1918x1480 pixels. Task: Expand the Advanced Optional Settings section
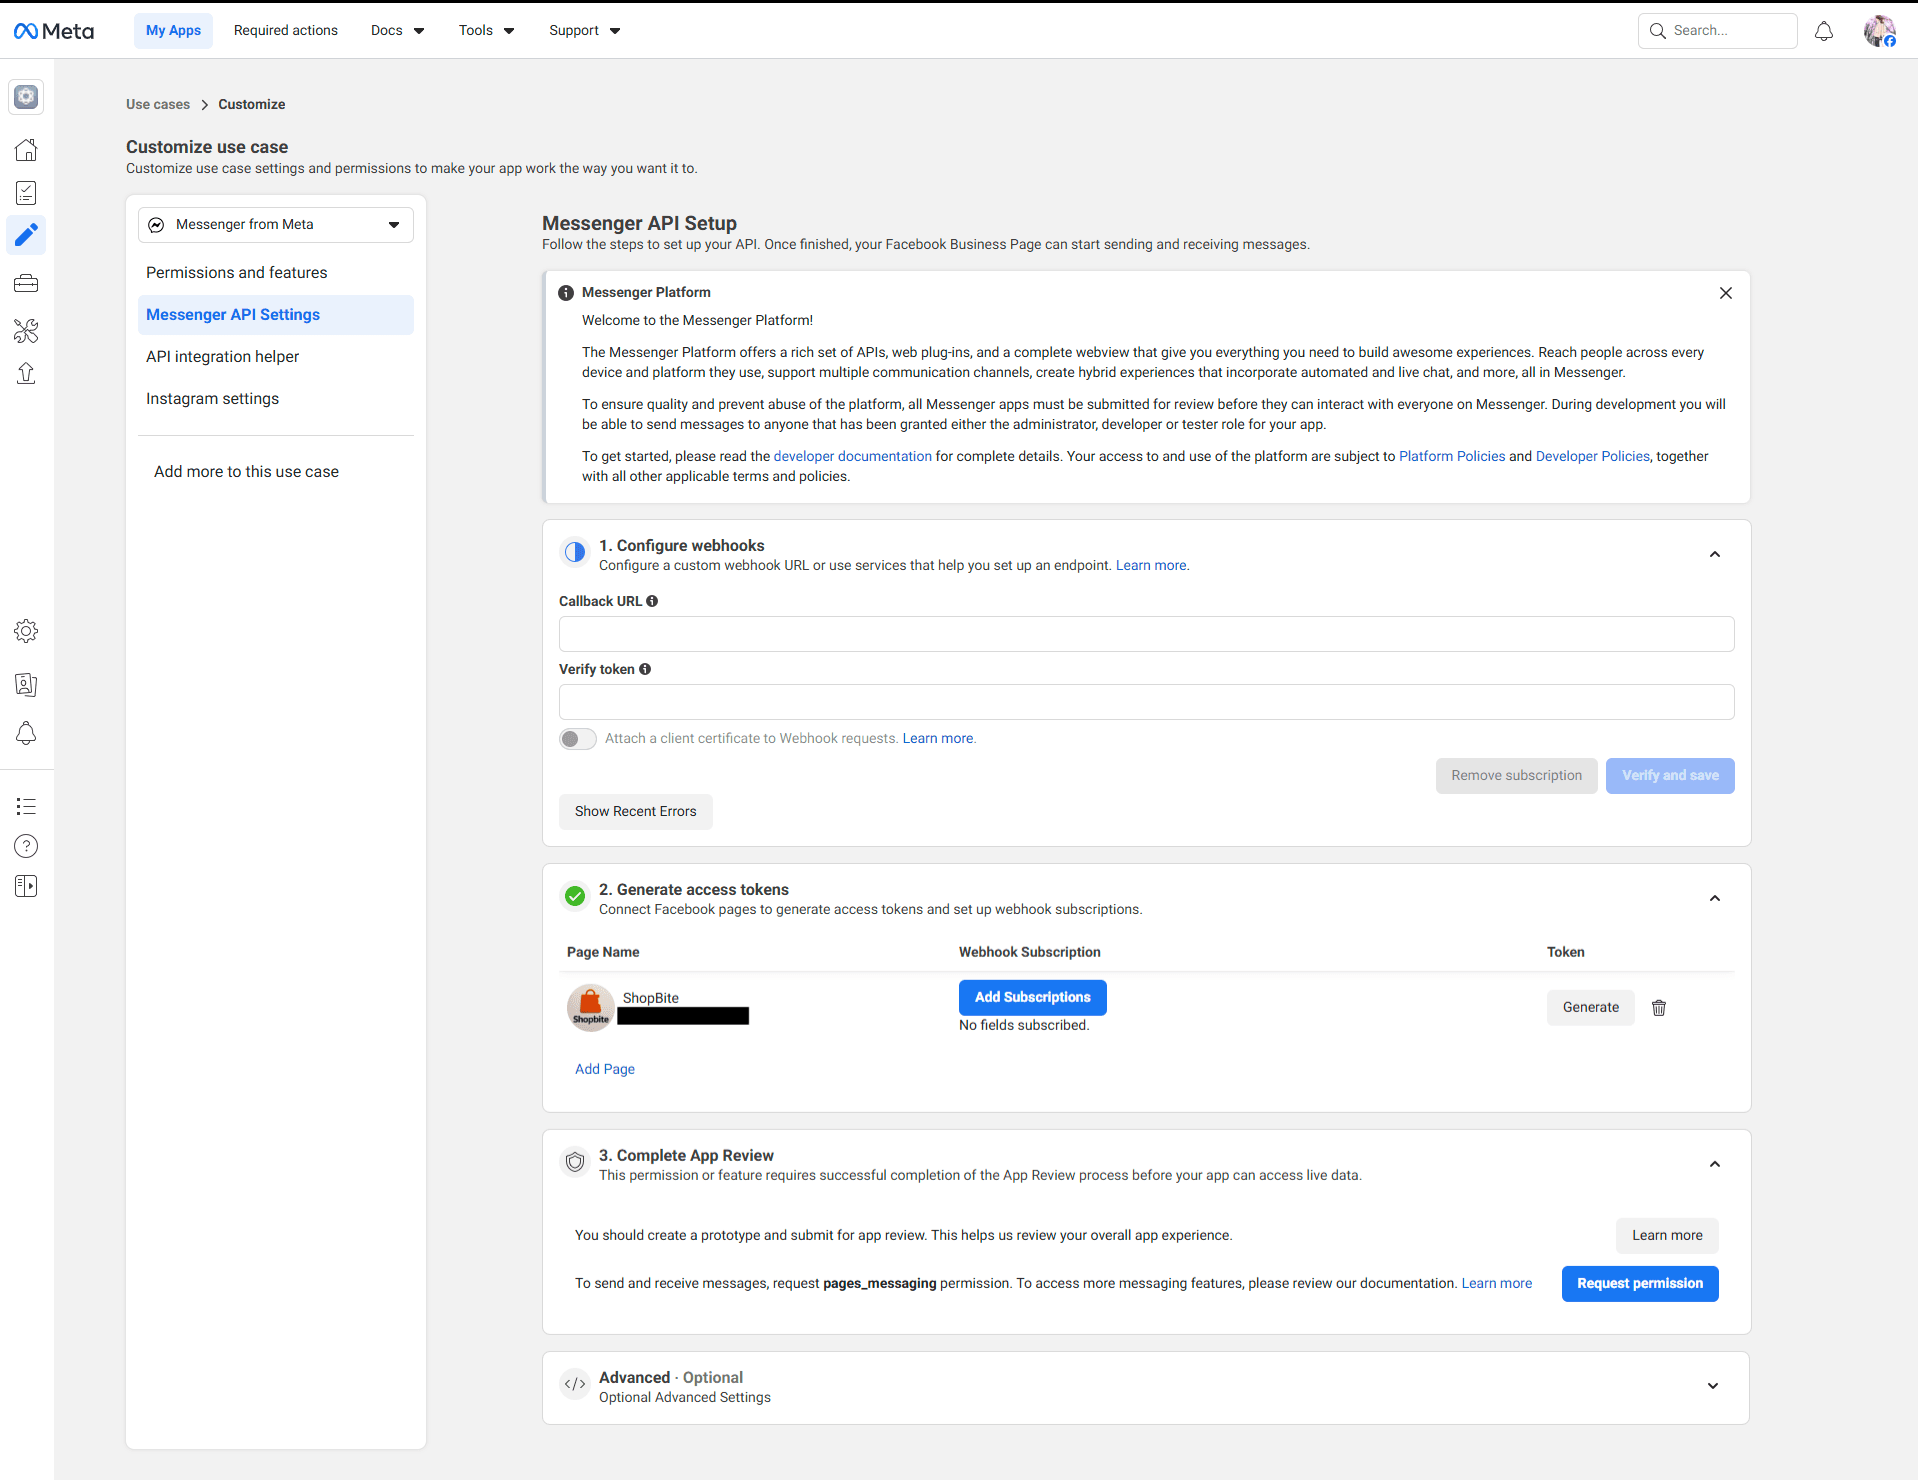tap(1714, 1386)
